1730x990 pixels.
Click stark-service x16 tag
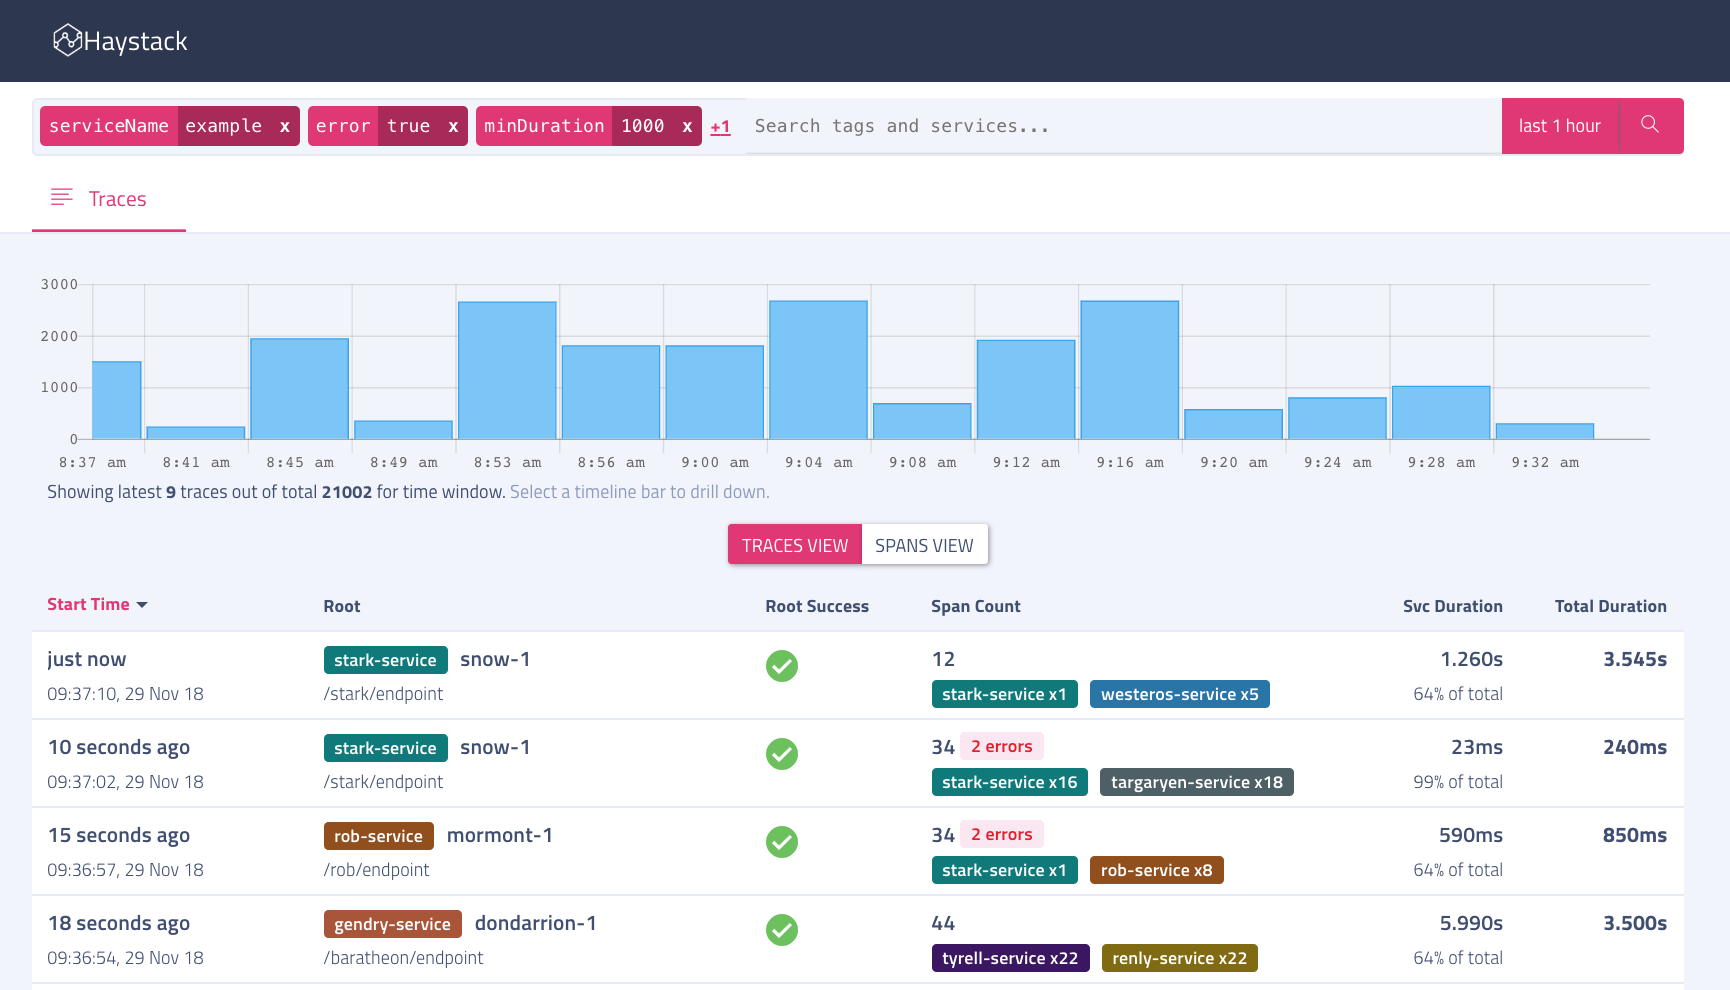pyautogui.click(x=1010, y=782)
